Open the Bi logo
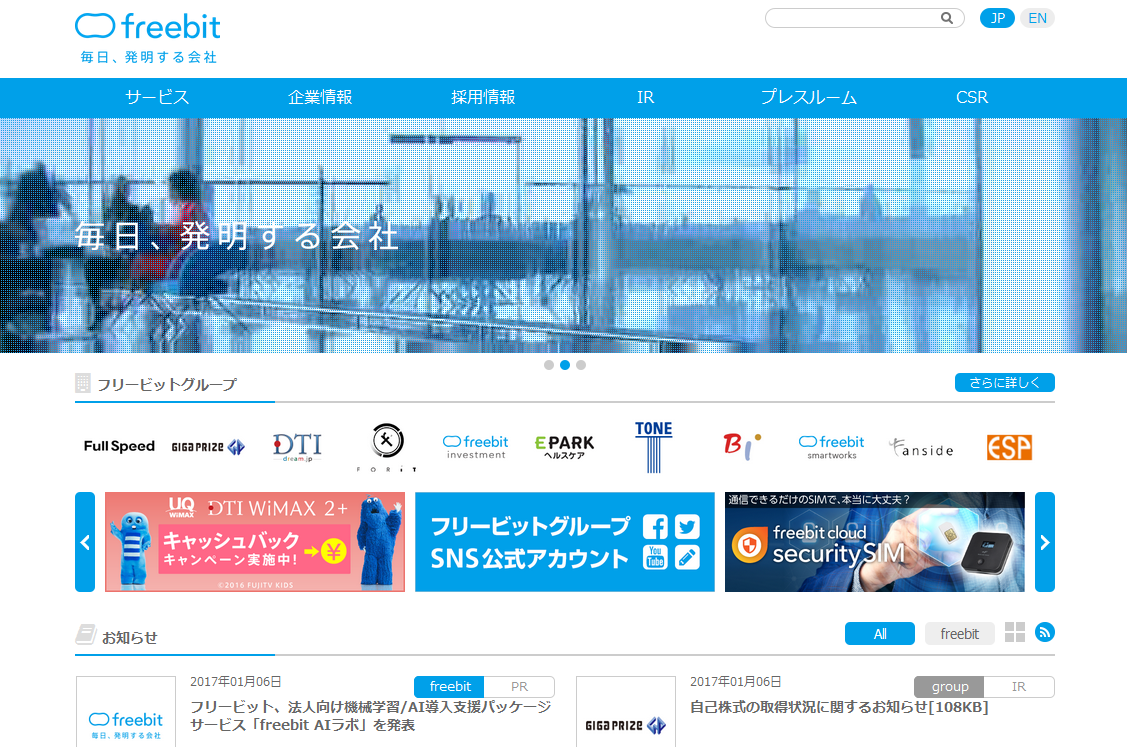The width and height of the screenshot is (1127, 747). coord(742,446)
